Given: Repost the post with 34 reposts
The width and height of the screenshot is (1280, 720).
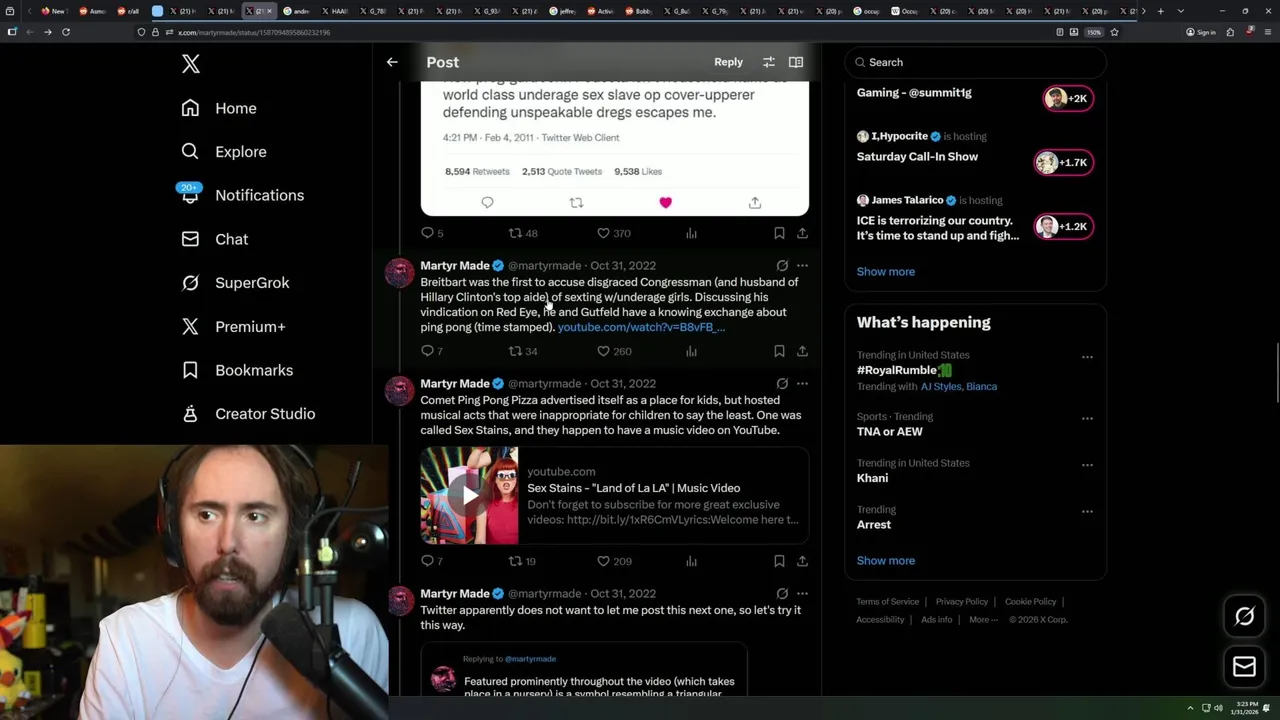Looking at the screenshot, I should click(523, 351).
